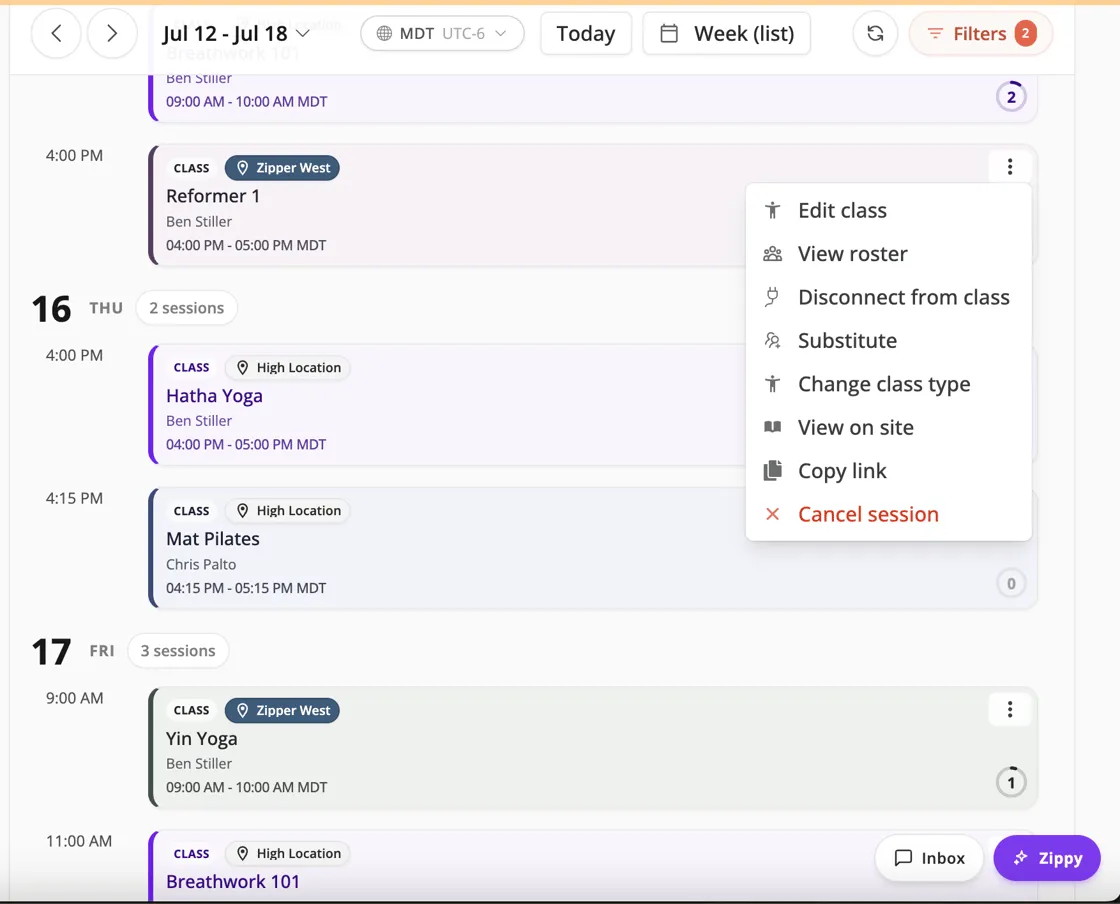The width and height of the screenshot is (1120, 904).
Task: Click the plug icon beside Disconnect from class
Action: (x=772, y=297)
